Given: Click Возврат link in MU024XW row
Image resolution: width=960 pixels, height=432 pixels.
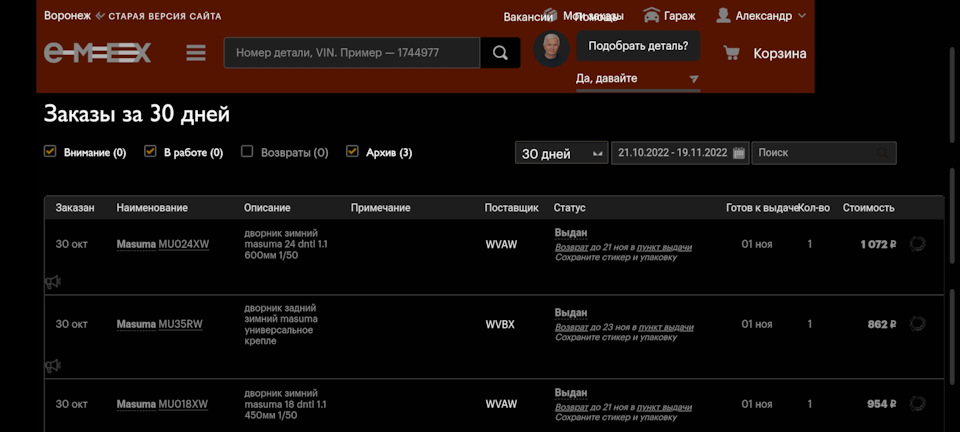Looking at the screenshot, I should tap(571, 247).
